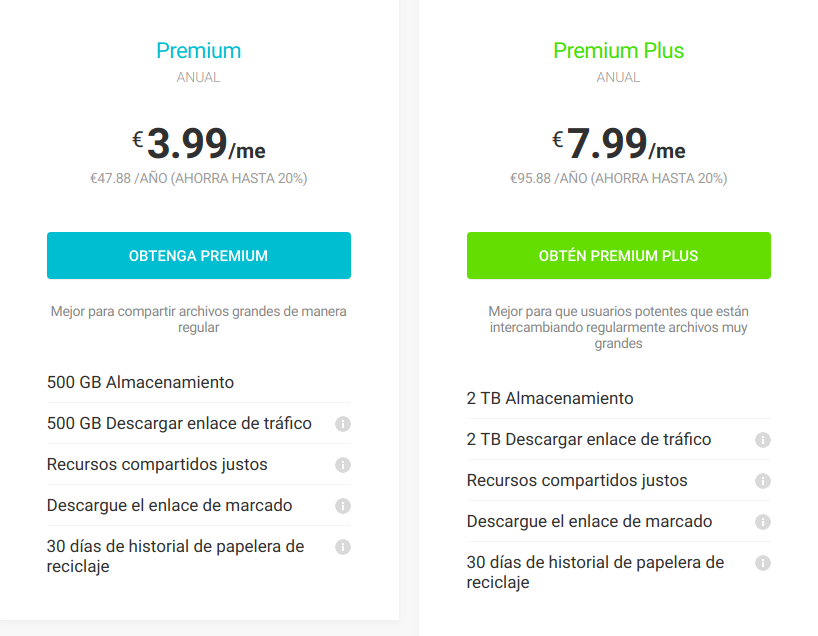This screenshot has height=636, width=818.
Task: Select the Premium Plus plan title
Action: 619,51
